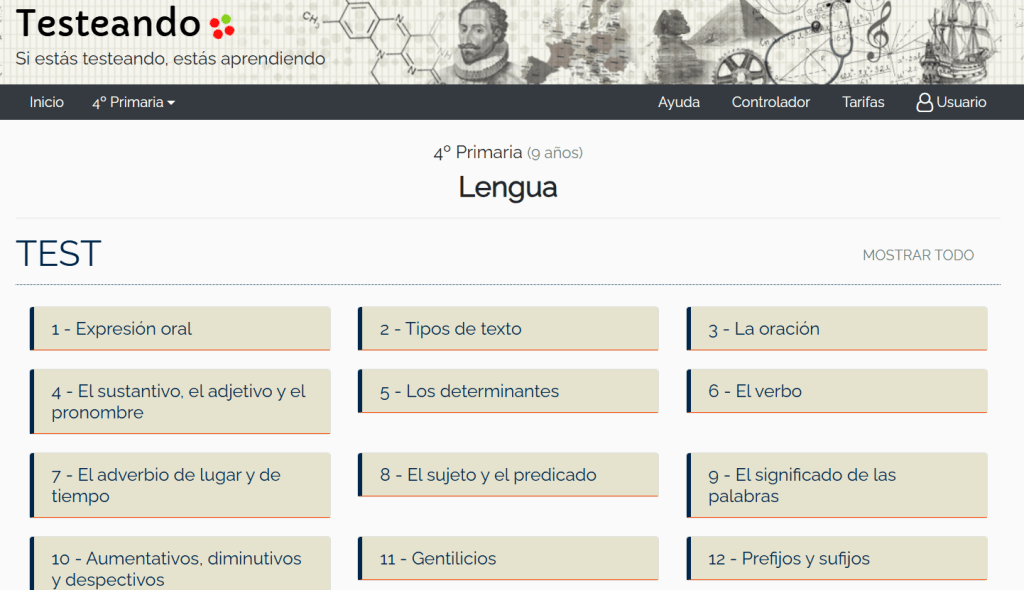Expand the 4º Primaria dropdown menu
This screenshot has height=590, width=1024.
click(133, 102)
